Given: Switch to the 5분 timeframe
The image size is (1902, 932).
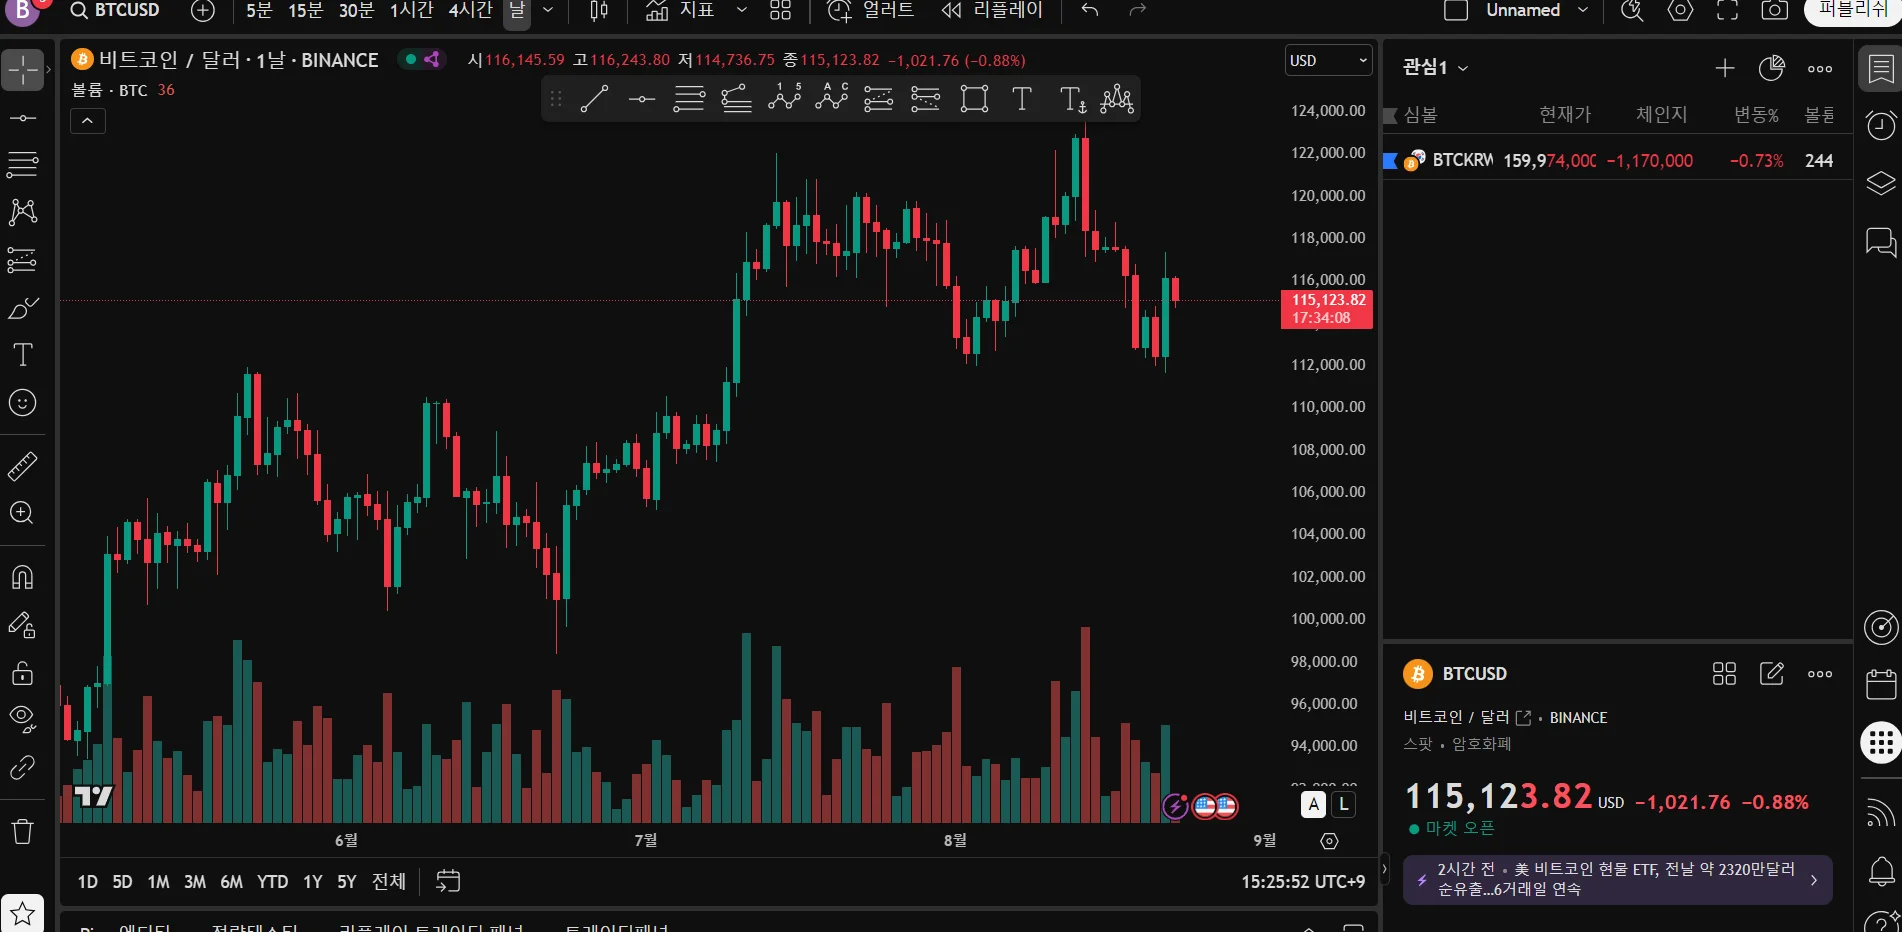Looking at the screenshot, I should tap(259, 11).
